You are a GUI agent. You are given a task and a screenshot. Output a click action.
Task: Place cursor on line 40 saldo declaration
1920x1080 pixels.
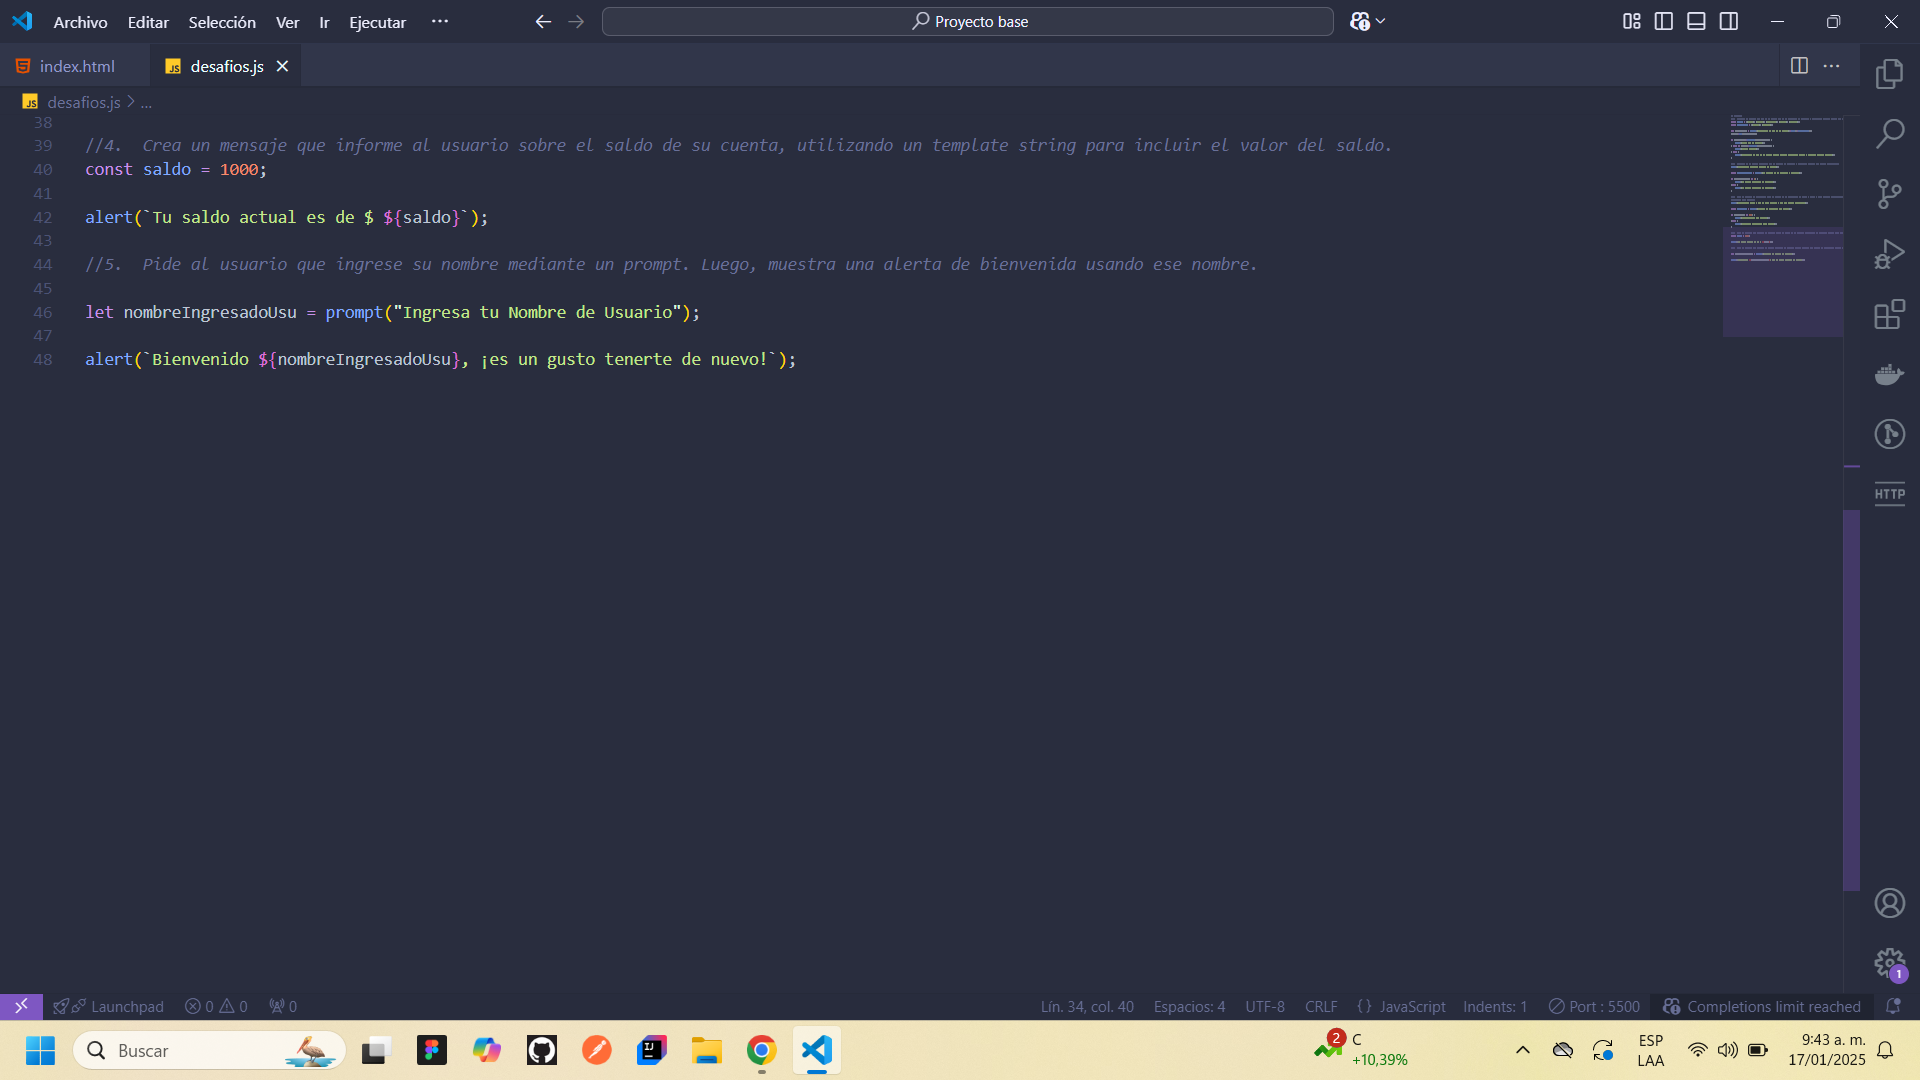coord(176,170)
